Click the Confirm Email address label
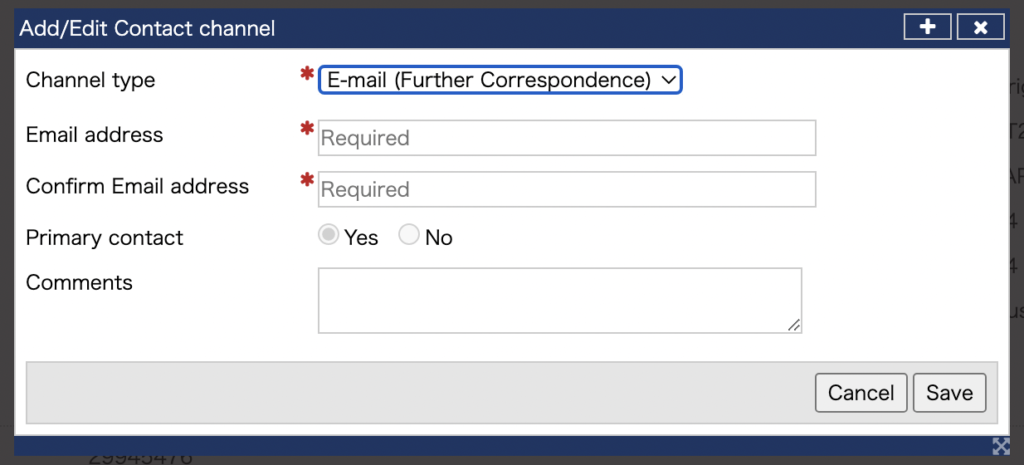The width and height of the screenshot is (1024, 465). pyautogui.click(x=138, y=186)
